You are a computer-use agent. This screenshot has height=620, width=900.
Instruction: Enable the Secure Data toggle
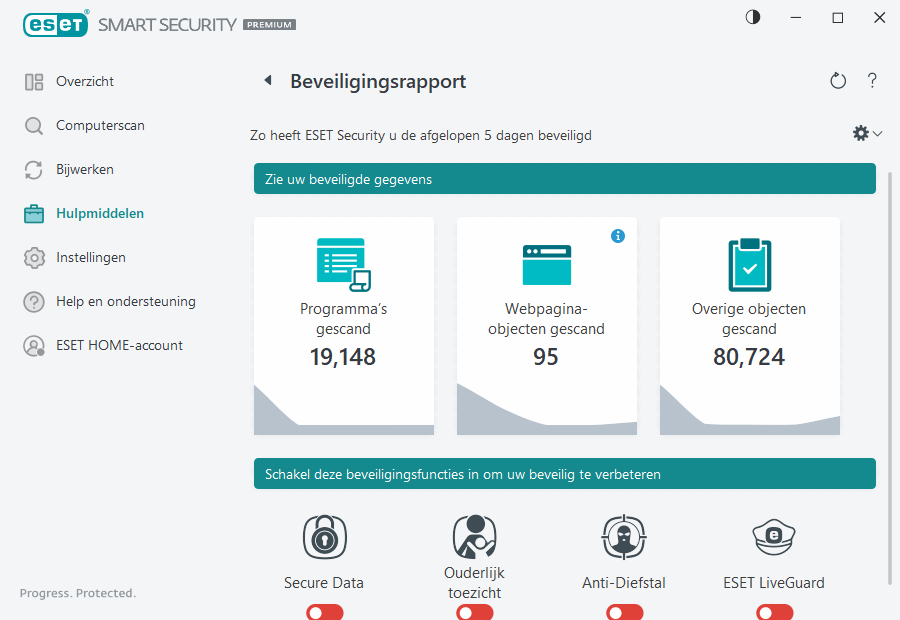tap(324, 611)
